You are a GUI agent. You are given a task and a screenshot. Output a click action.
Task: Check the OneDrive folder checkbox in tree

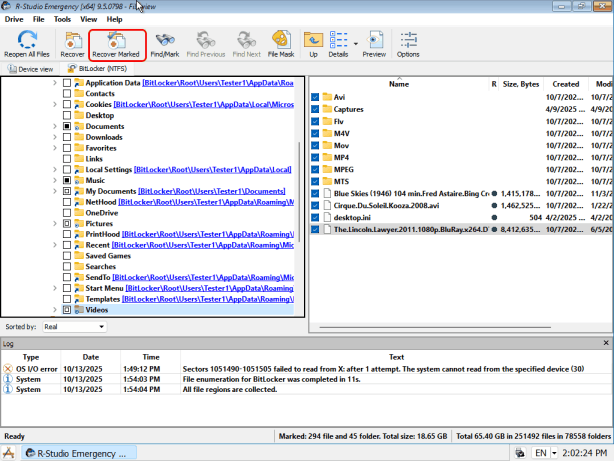(x=67, y=213)
